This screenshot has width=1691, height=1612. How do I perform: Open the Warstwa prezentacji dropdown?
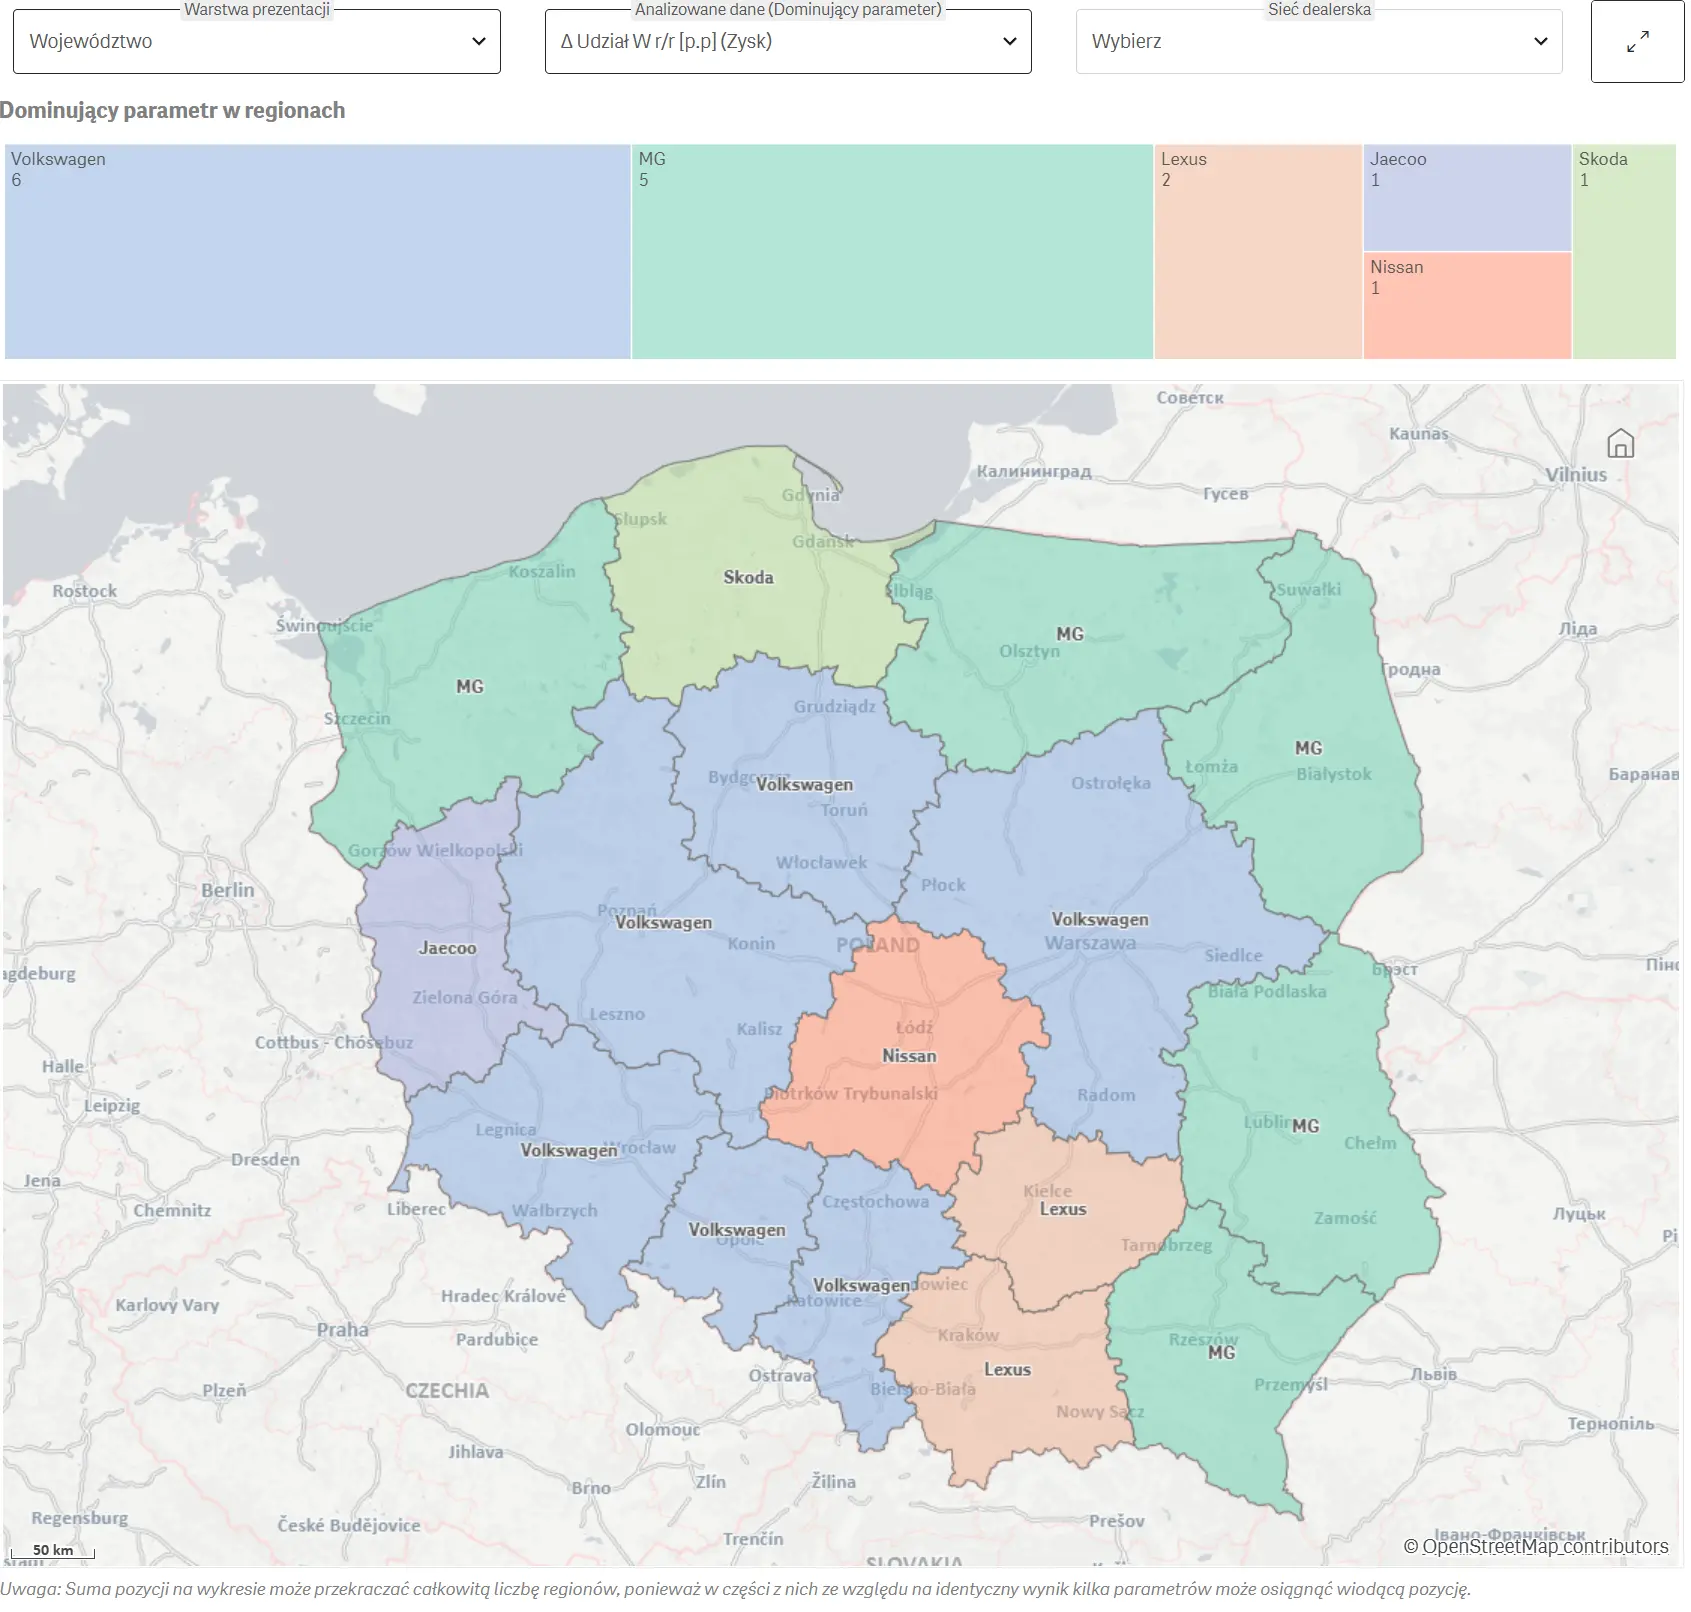tap(257, 41)
